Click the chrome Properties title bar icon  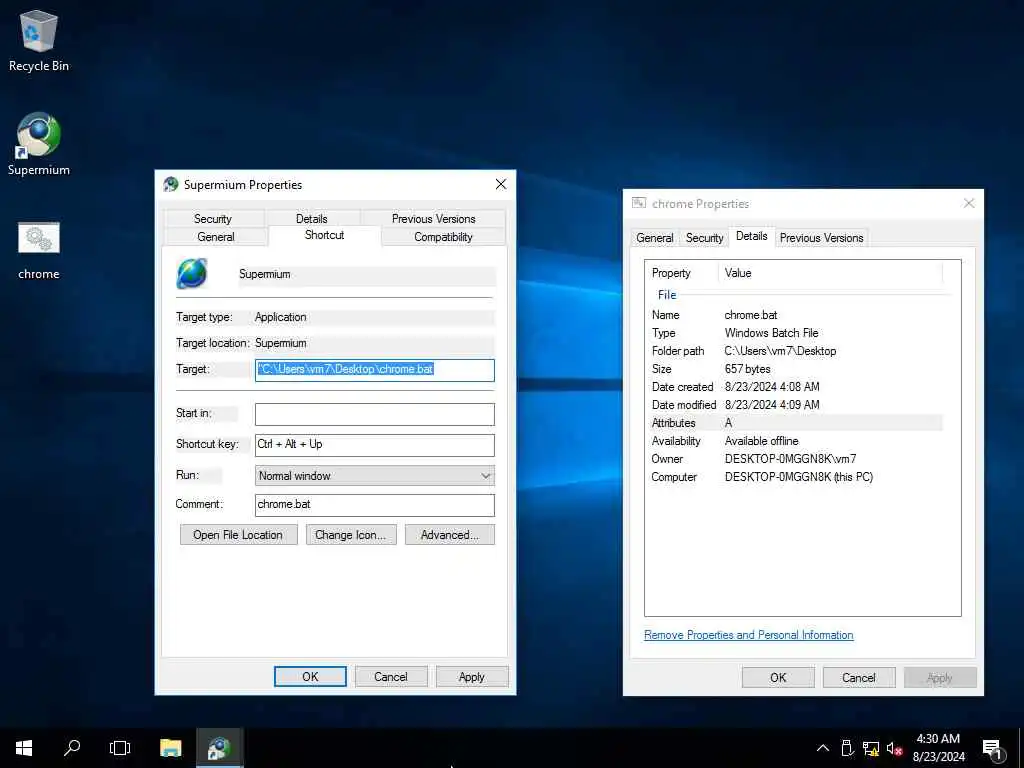pyautogui.click(x=639, y=203)
